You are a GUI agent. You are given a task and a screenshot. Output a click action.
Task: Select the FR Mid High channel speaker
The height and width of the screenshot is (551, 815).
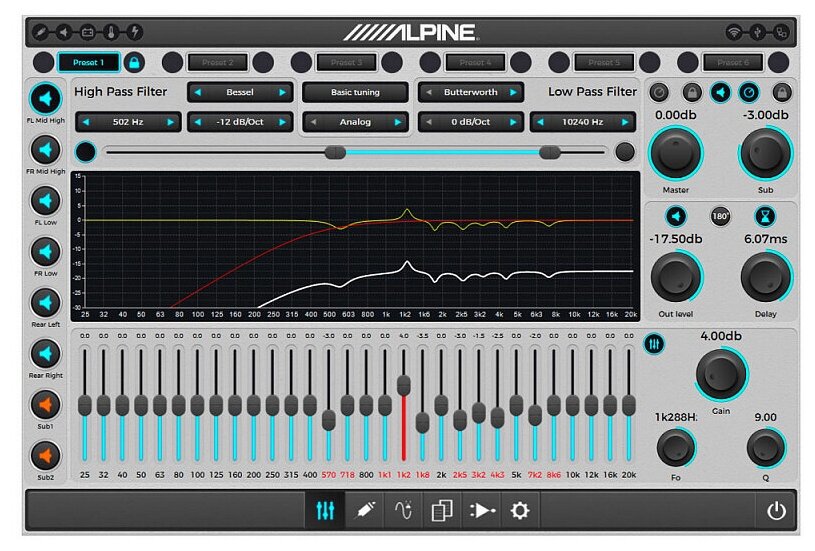[46, 150]
